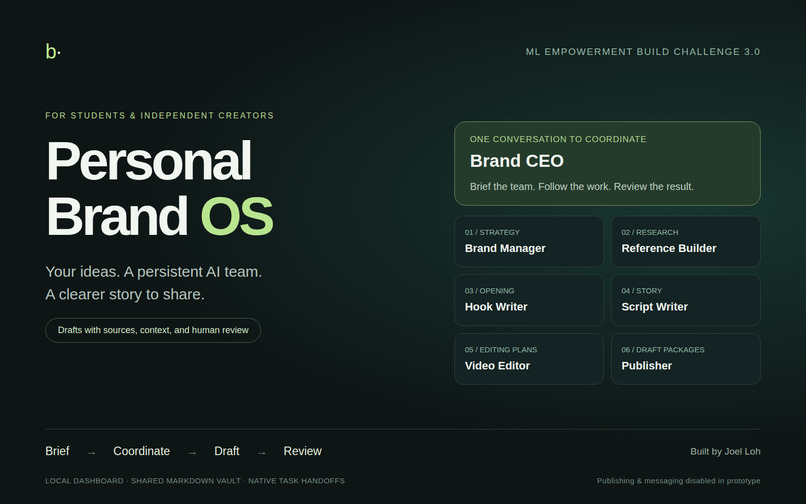
Task: Click 'SHARED MARKDOWN VAULT' footer text
Action: click(x=186, y=481)
